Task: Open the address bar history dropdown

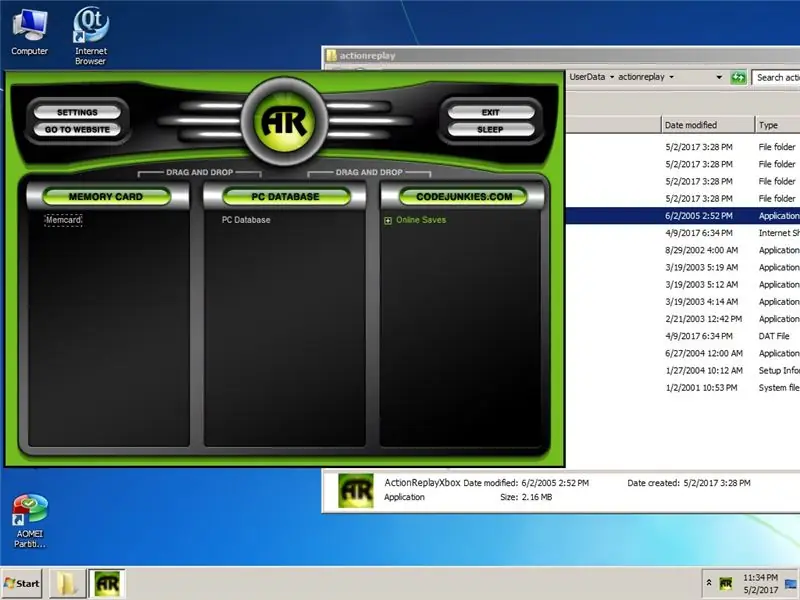Action: click(719, 78)
